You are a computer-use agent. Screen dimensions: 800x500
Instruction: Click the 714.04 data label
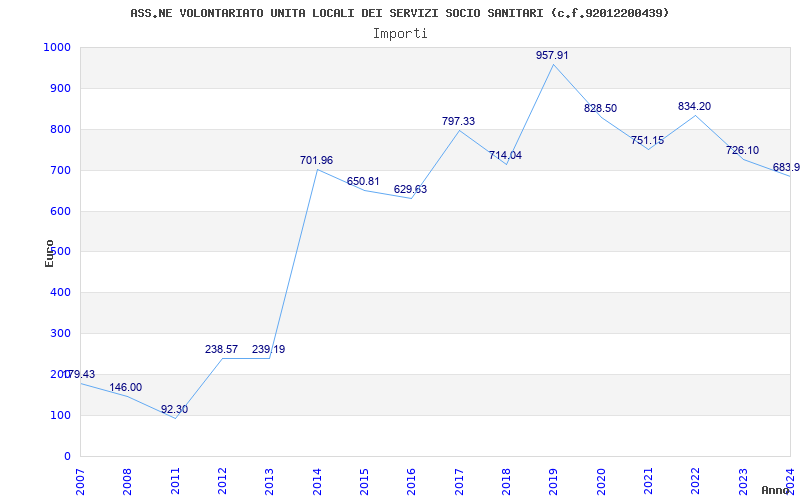click(x=505, y=155)
